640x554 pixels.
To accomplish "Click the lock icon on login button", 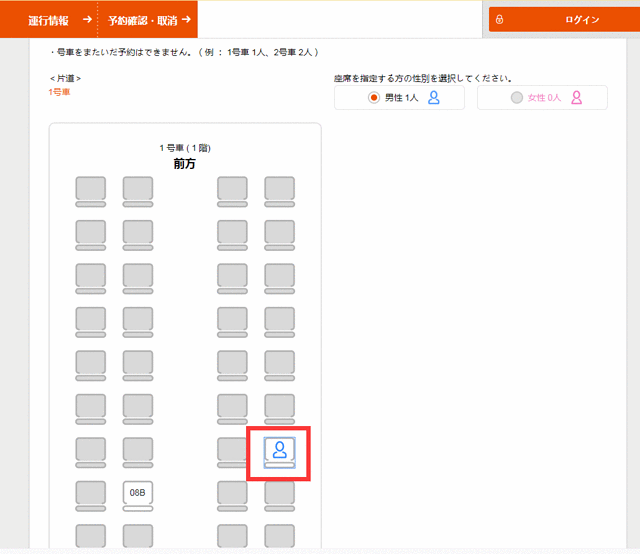I will point(499,19).
